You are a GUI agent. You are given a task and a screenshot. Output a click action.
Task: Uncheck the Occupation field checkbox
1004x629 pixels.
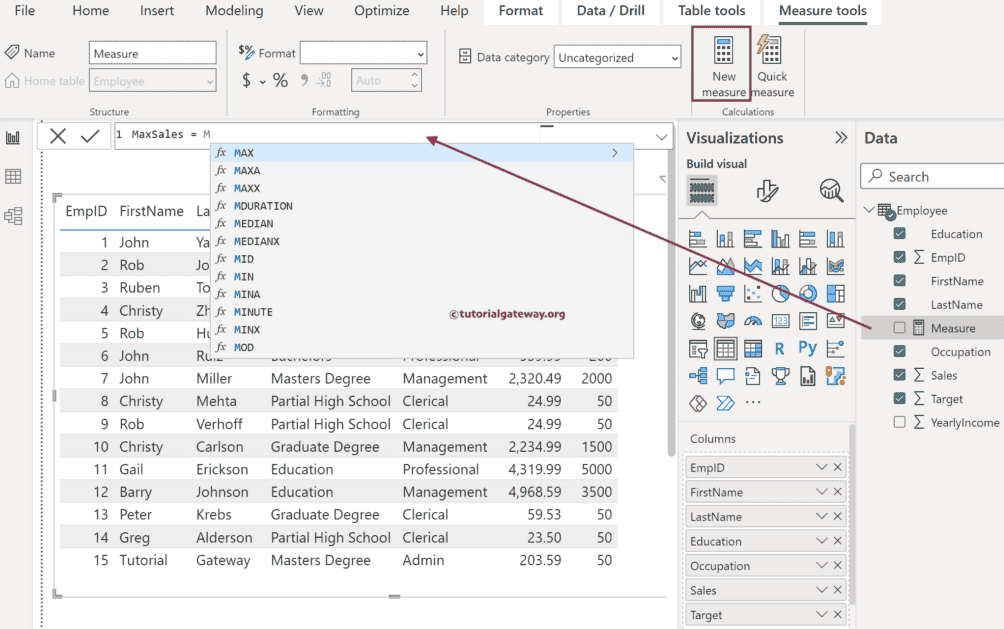click(900, 352)
